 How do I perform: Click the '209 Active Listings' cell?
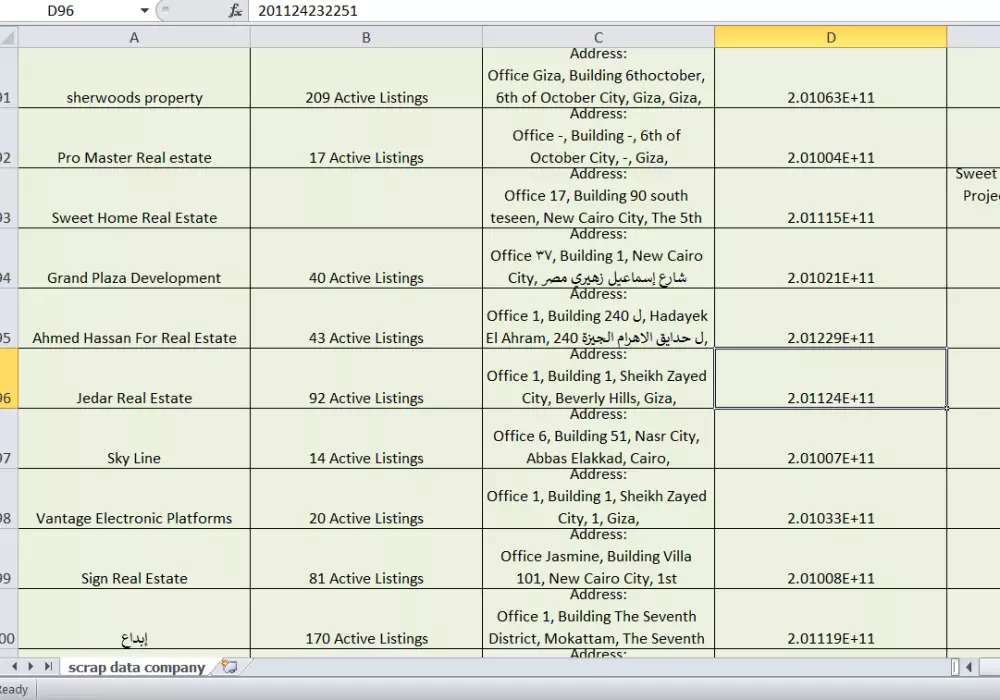click(366, 78)
